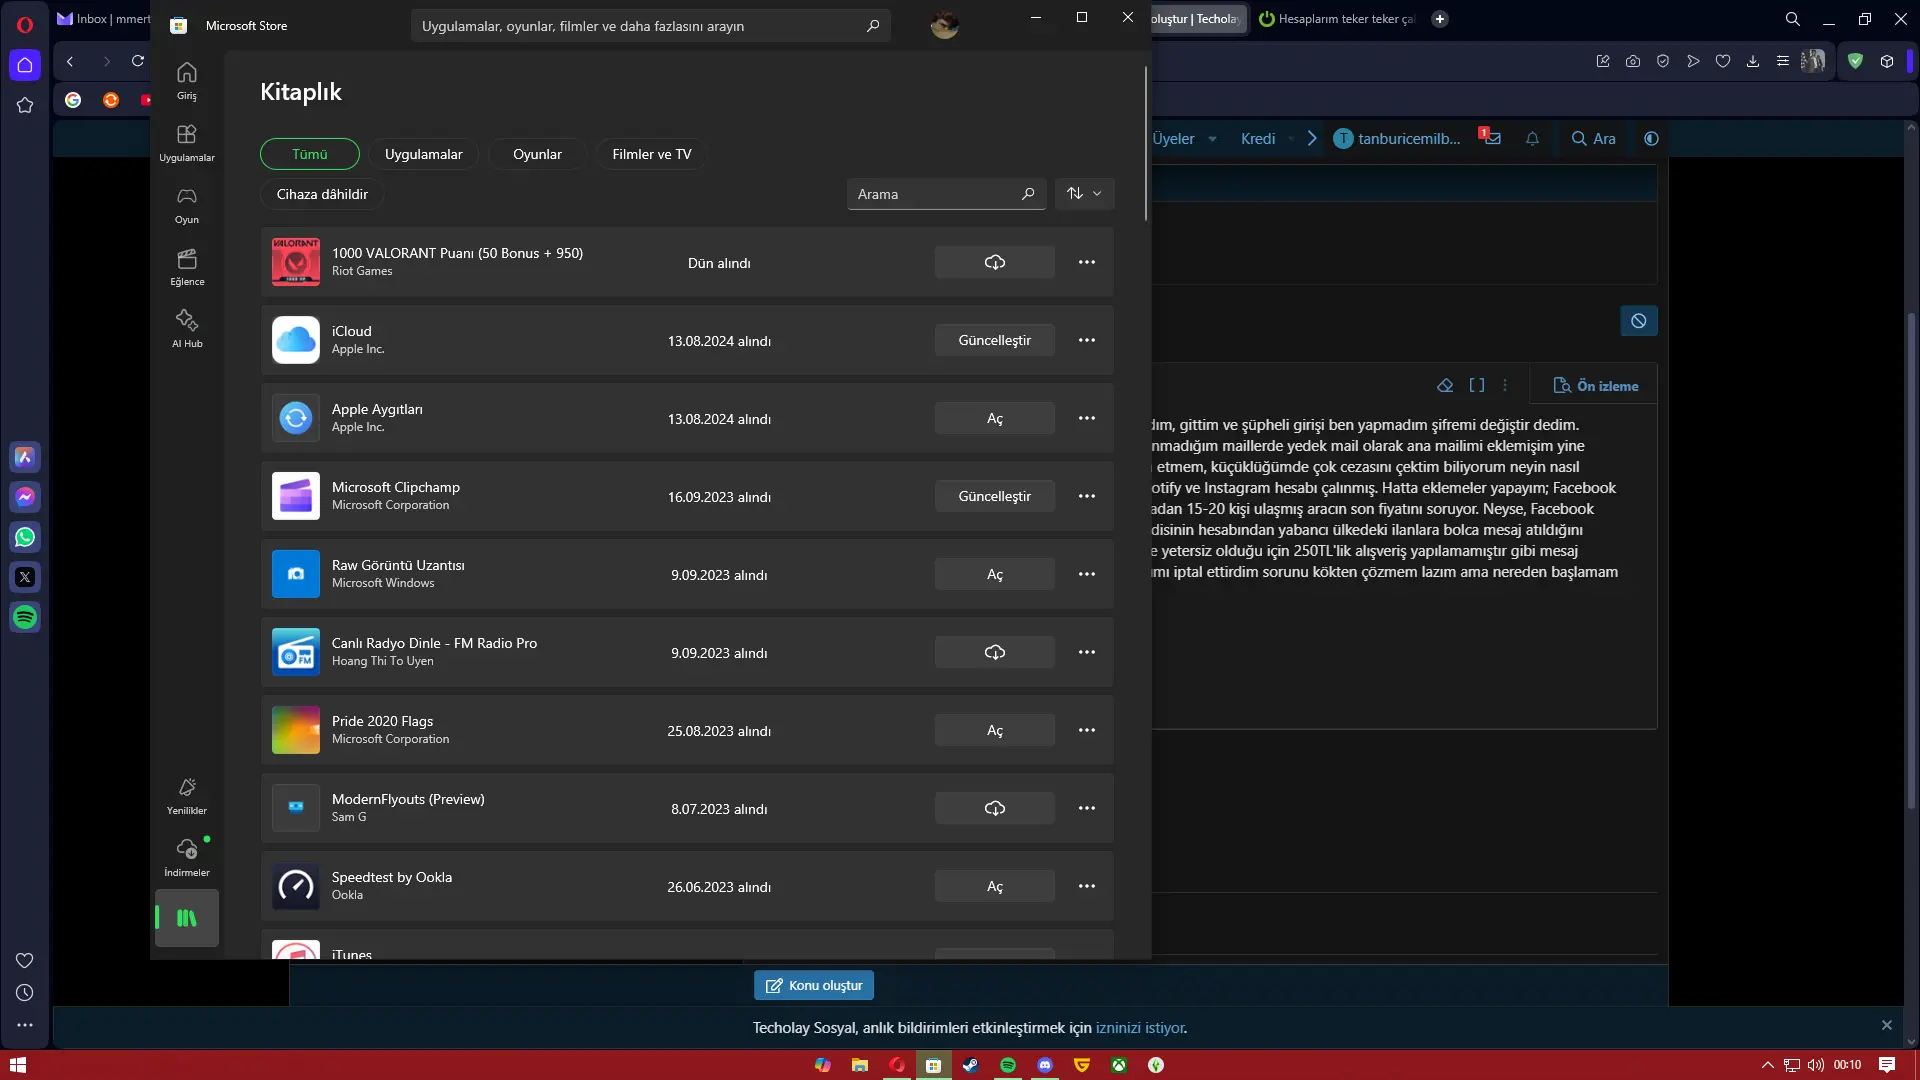
Task: Open more options for Microsoft Clipchamp
Action: pos(1087,496)
